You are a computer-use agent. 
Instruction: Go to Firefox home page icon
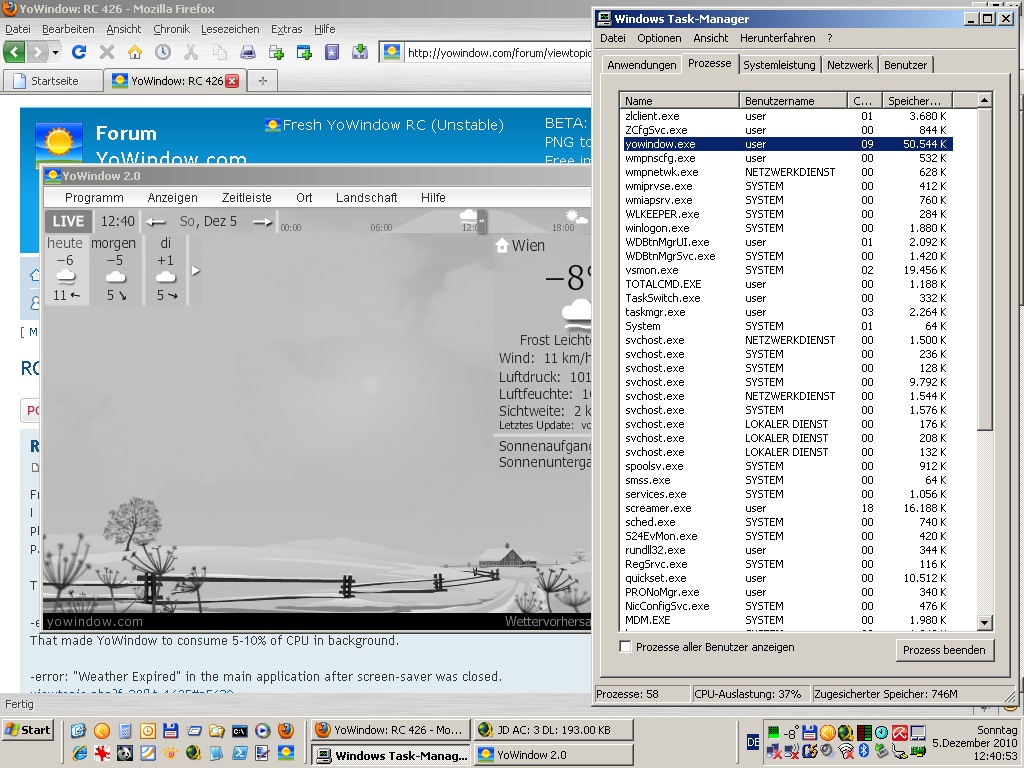135,52
